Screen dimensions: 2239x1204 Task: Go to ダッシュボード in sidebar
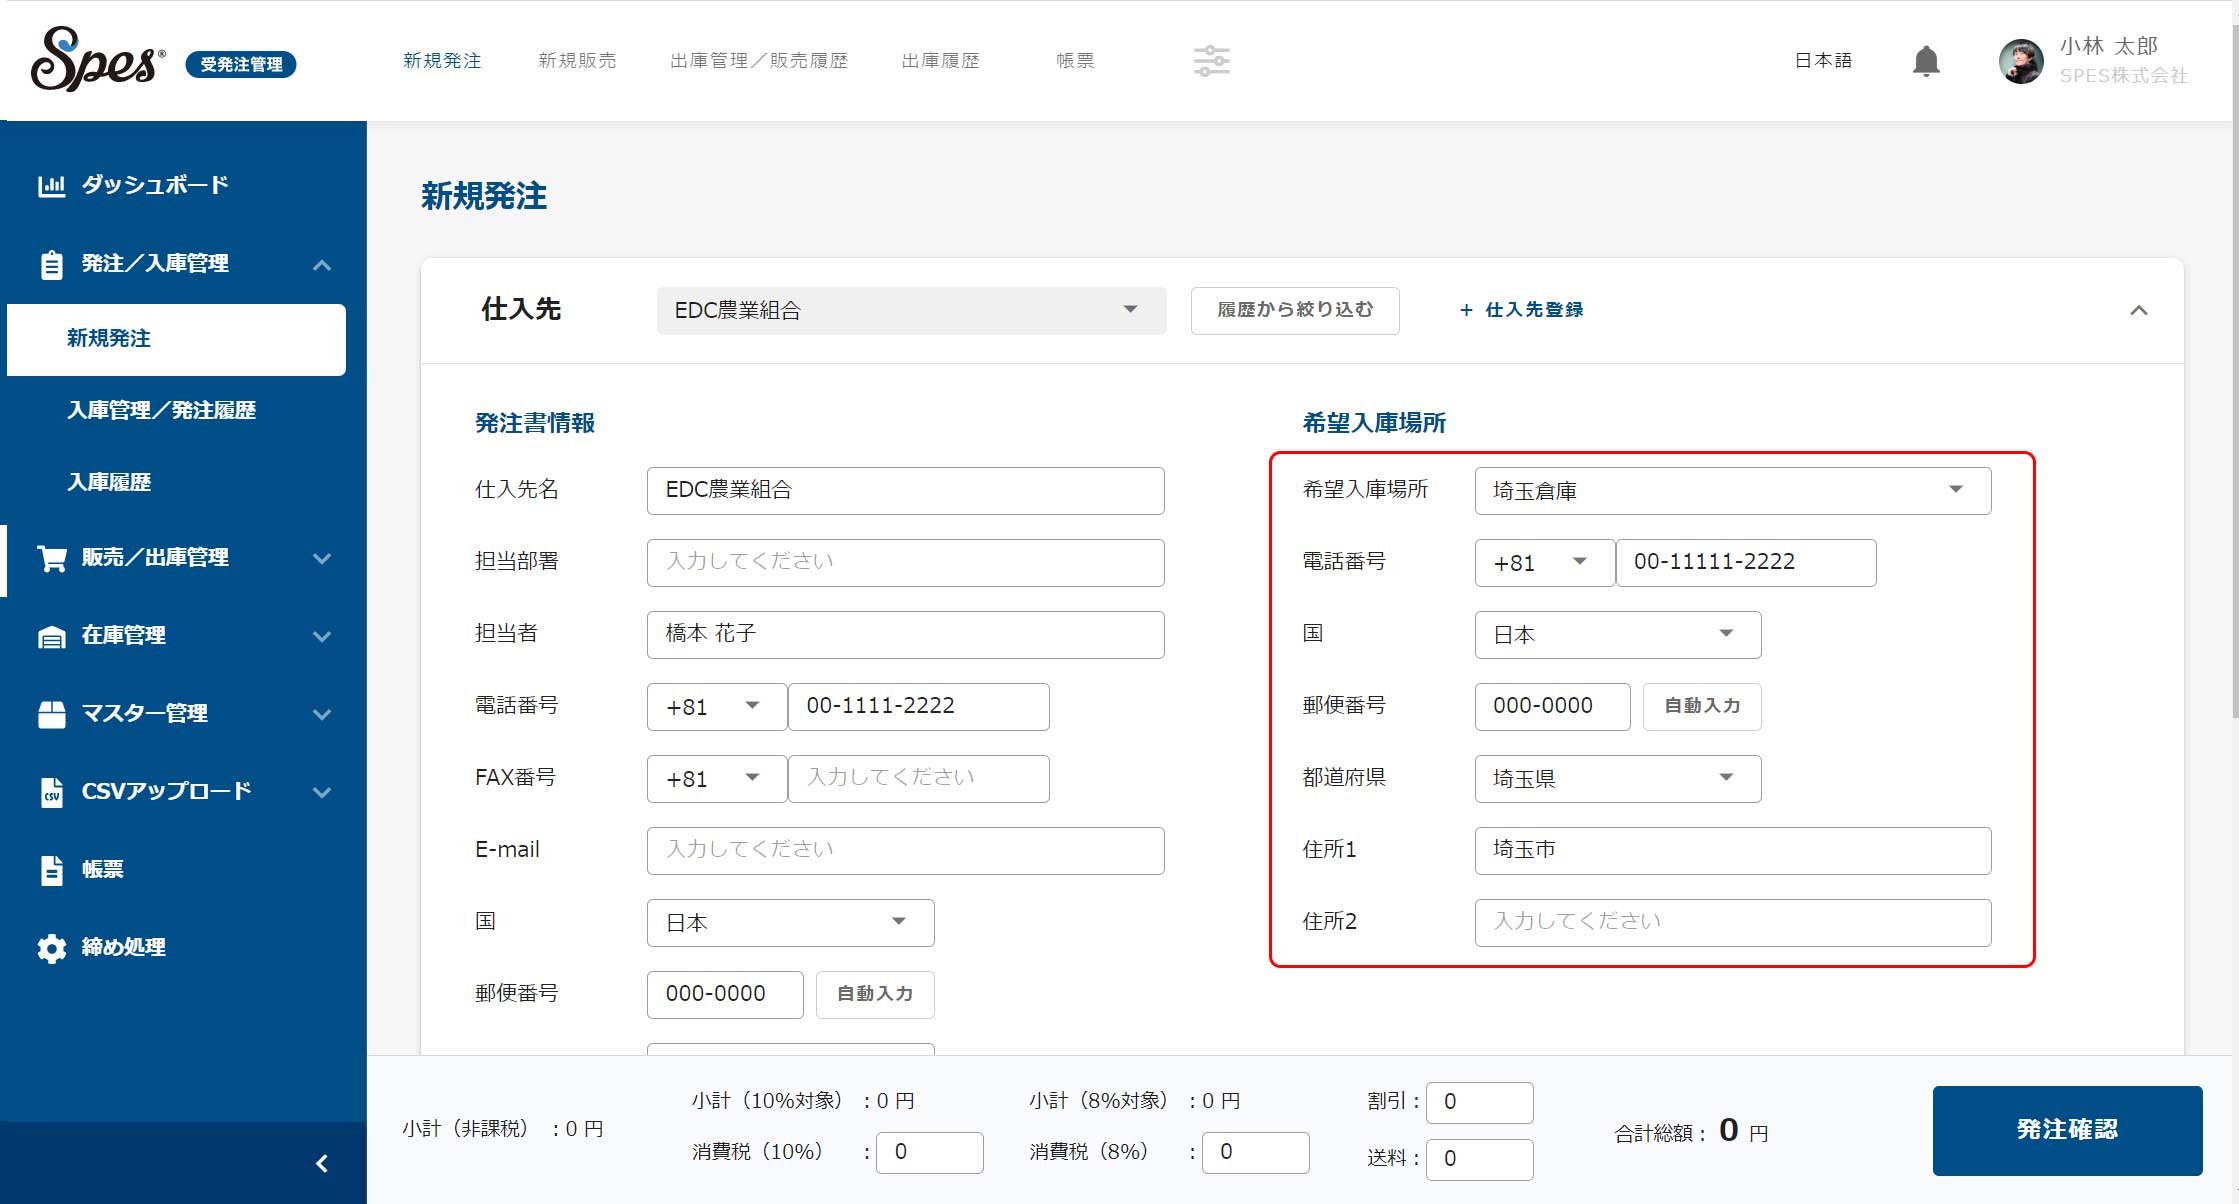[x=155, y=185]
